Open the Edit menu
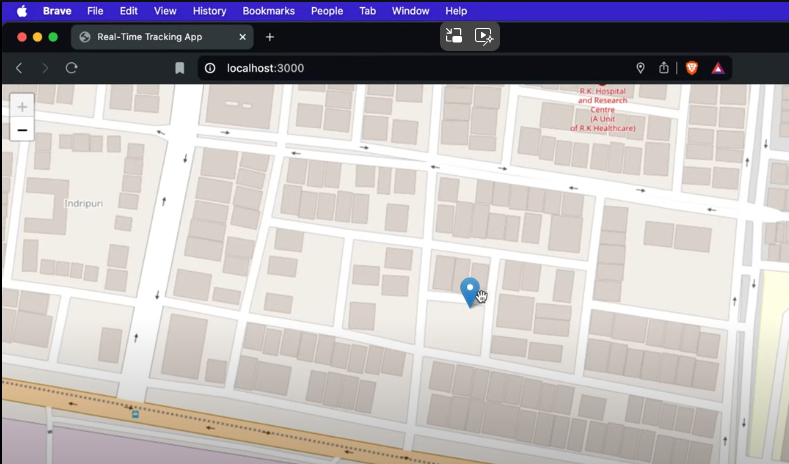The image size is (789, 464). click(129, 11)
